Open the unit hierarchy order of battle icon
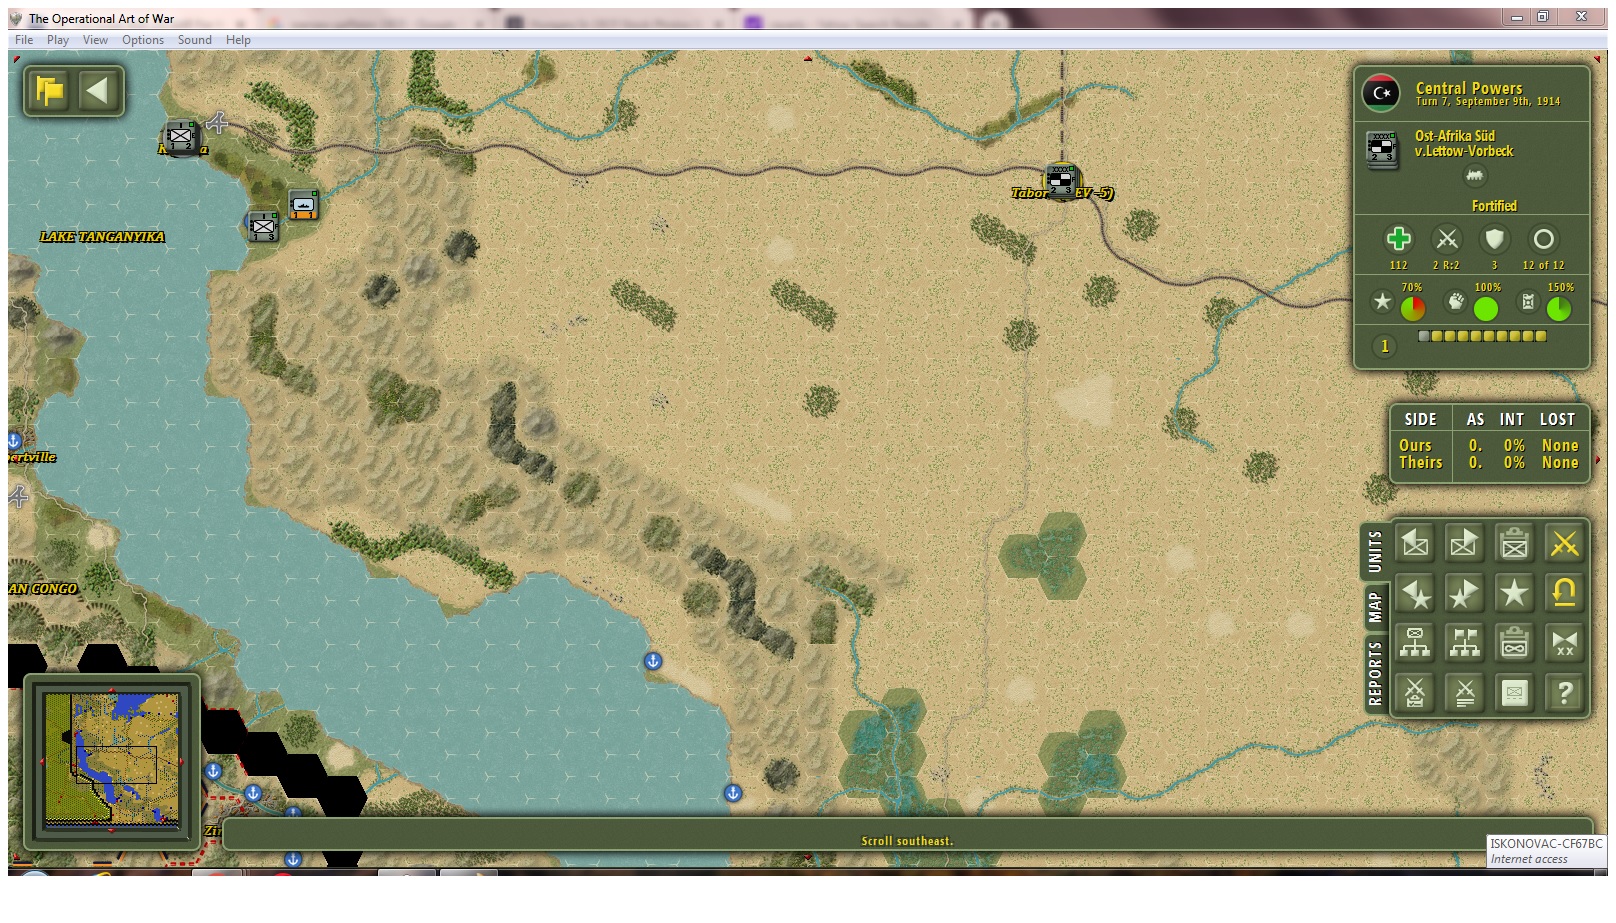This screenshot has height=923, width=1616. (1415, 642)
